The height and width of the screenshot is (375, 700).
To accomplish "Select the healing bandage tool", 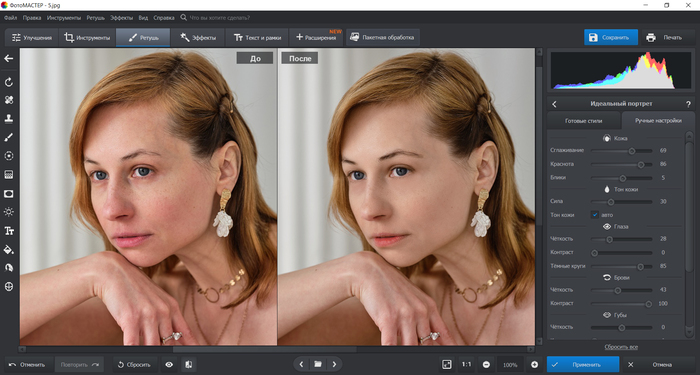I will [x=9, y=100].
